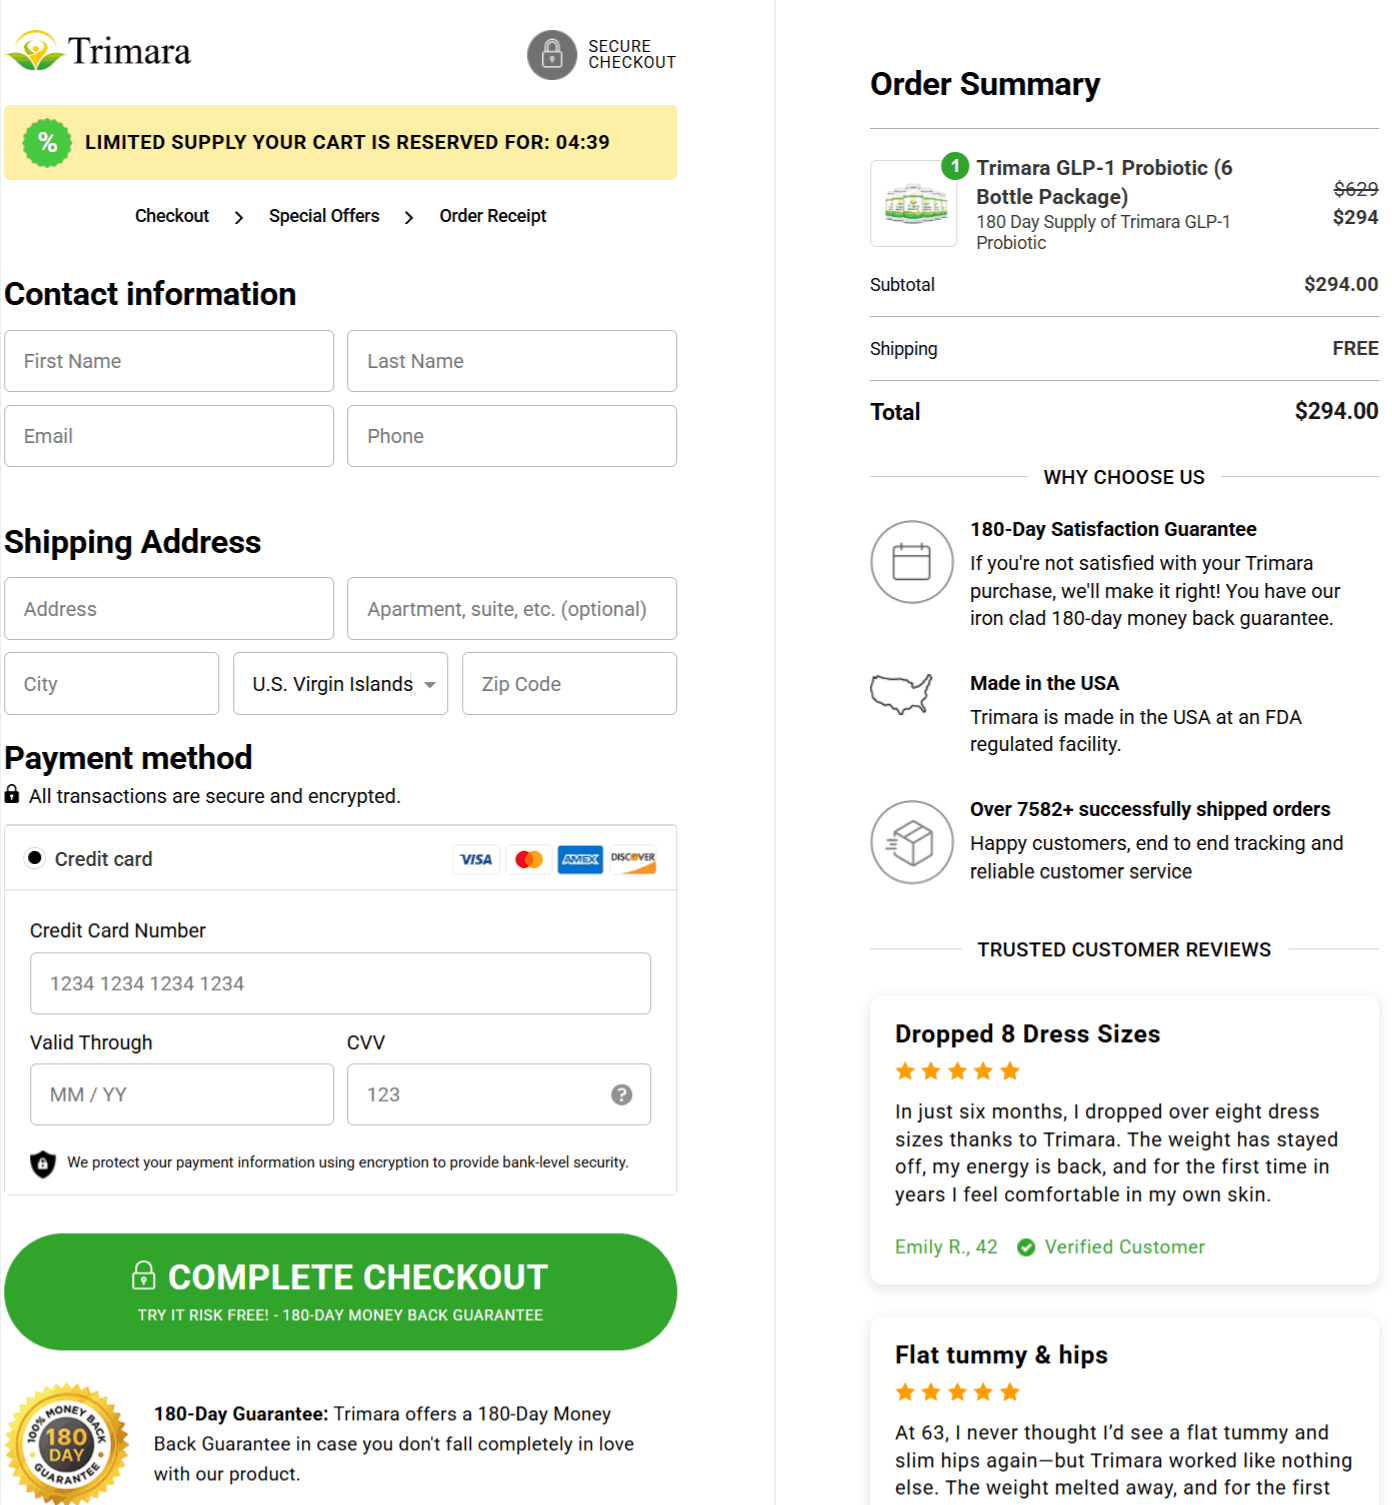The image size is (1392, 1505).
Task: Click the Verified Customer checkmark
Action: [1025, 1247]
